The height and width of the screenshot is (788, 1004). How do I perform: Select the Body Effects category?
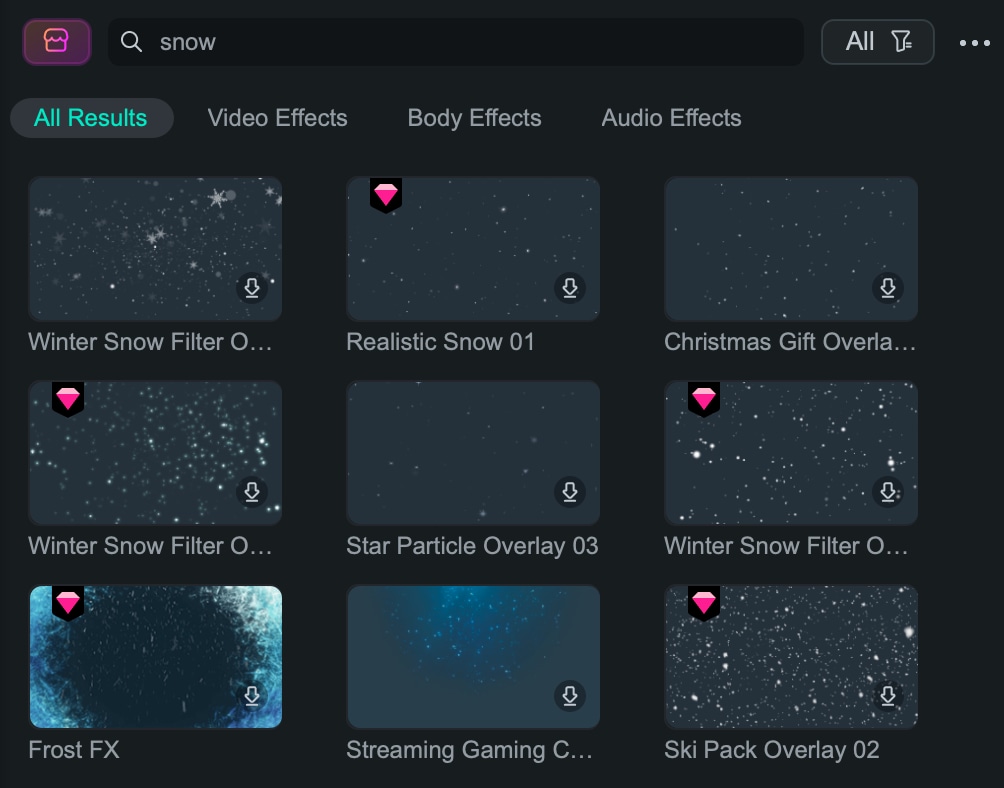[473, 118]
